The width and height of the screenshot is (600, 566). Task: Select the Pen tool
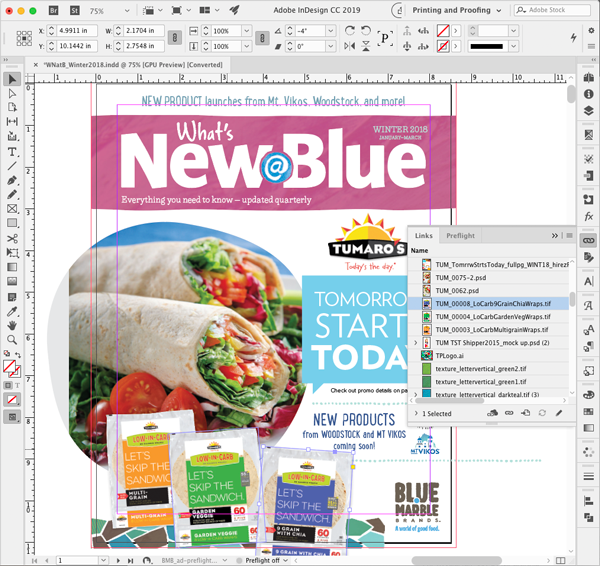click(12, 180)
